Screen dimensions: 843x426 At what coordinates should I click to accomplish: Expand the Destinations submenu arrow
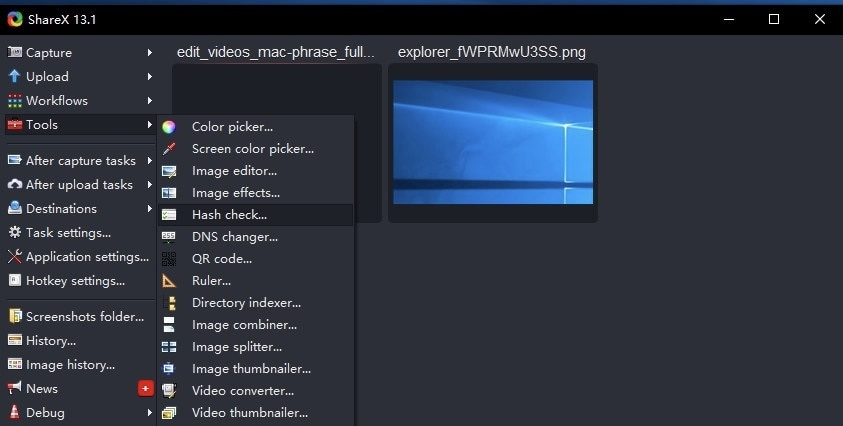click(x=149, y=209)
